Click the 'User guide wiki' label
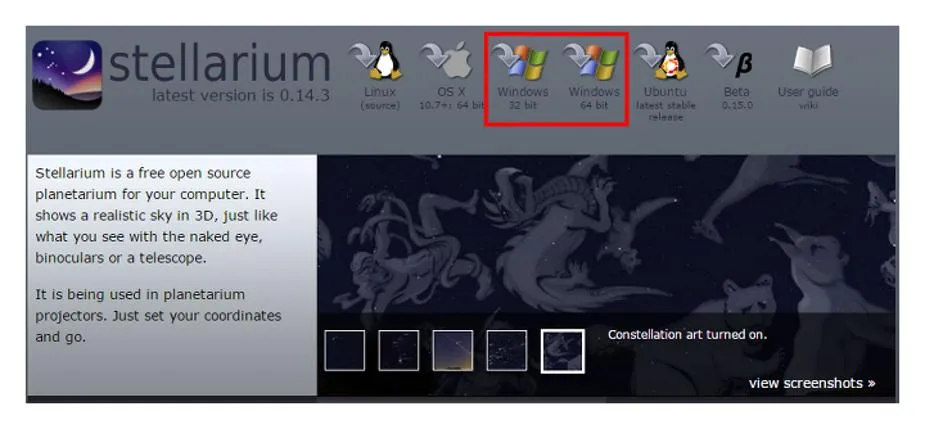This screenshot has width=925, height=429. click(x=808, y=98)
